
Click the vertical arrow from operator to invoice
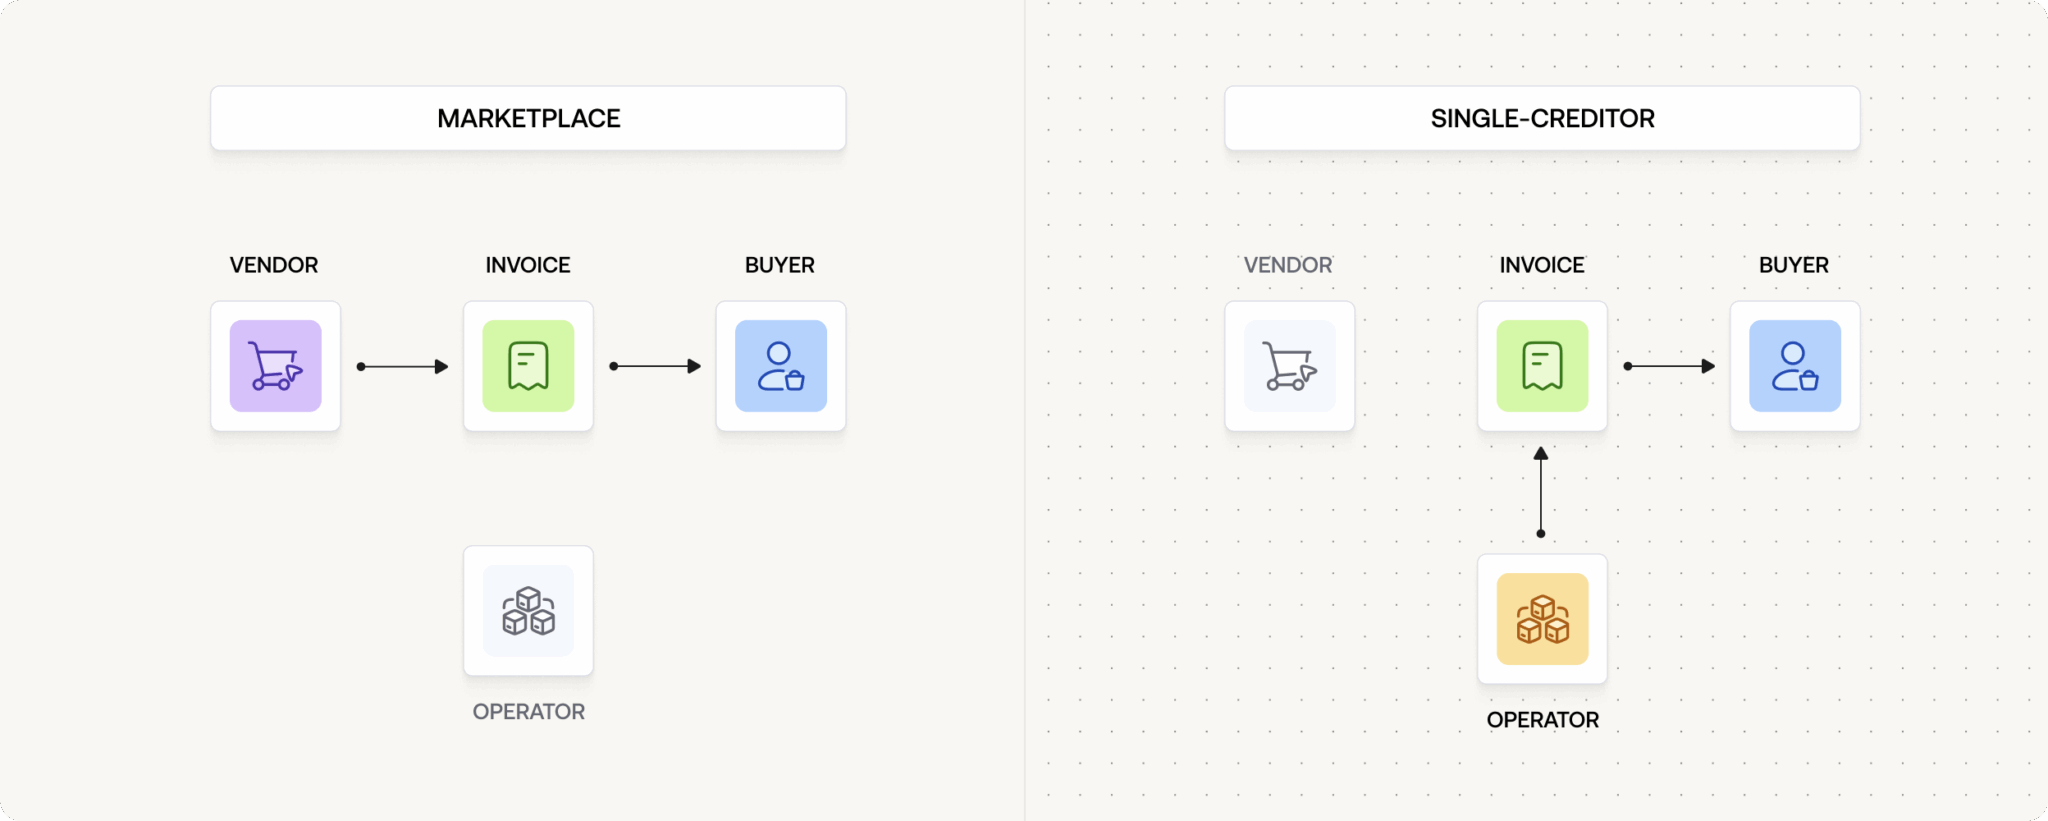tap(1541, 492)
